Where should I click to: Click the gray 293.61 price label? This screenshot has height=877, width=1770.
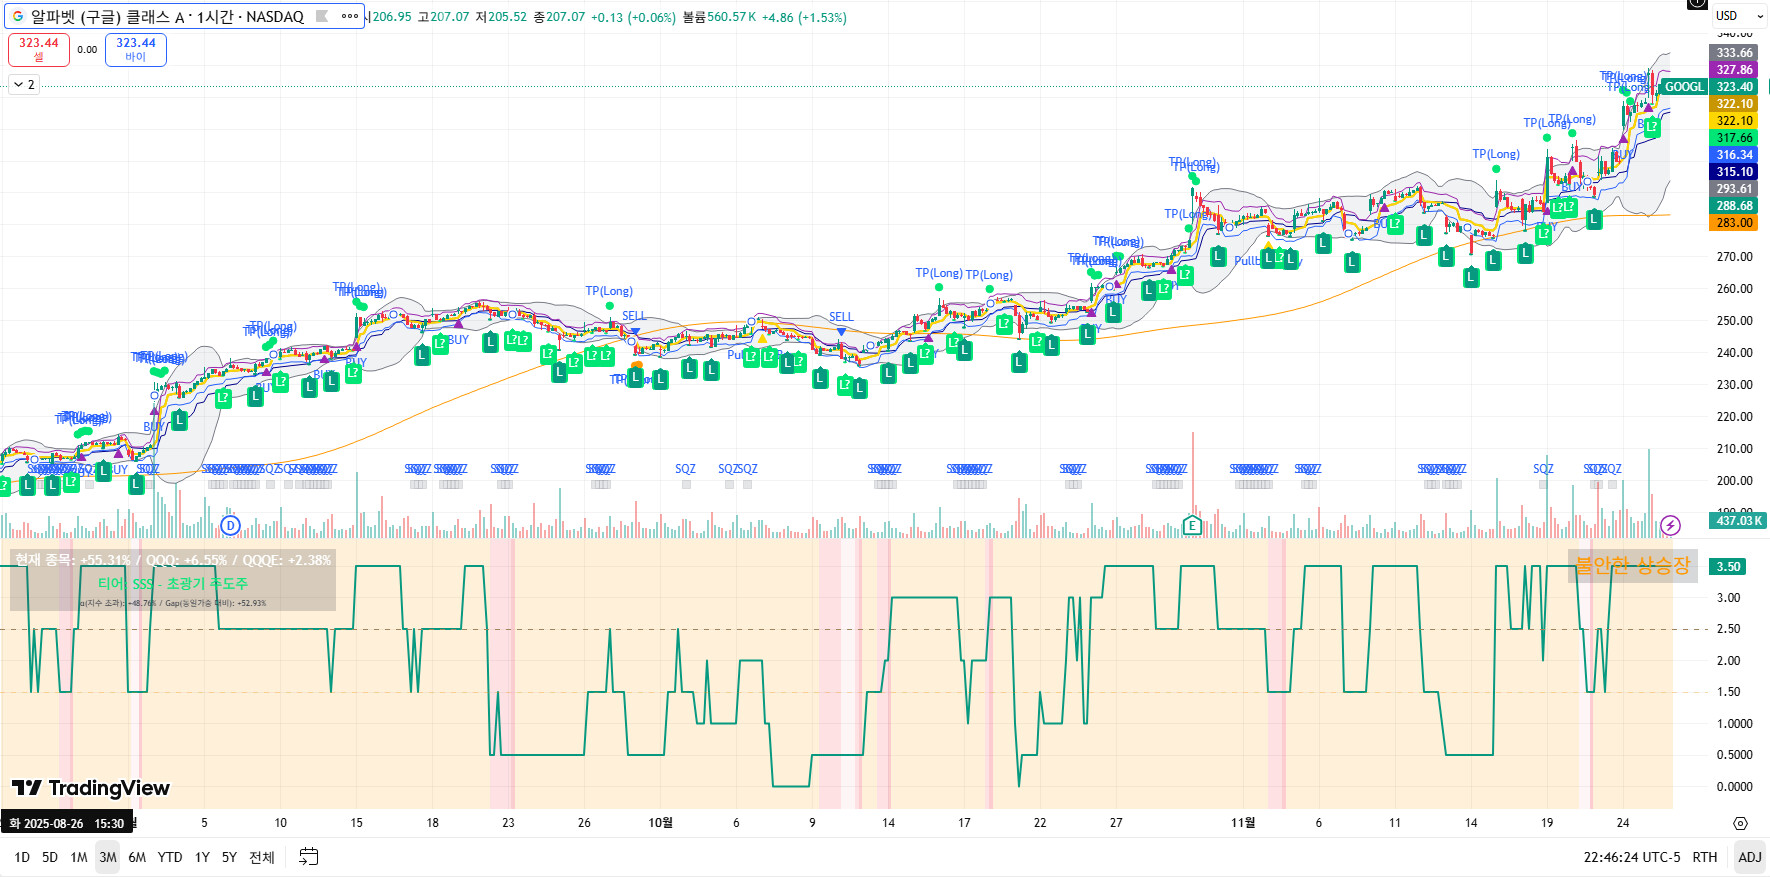click(1734, 189)
